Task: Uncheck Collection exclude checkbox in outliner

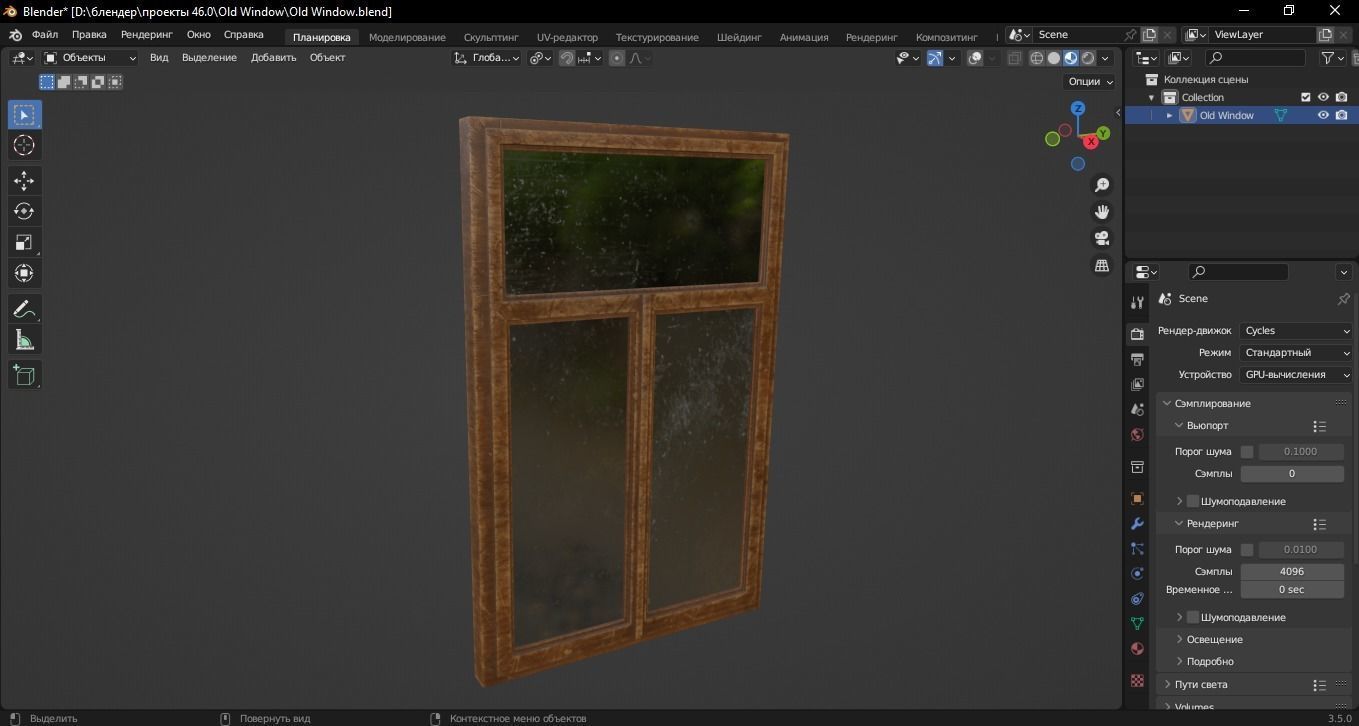Action: click(1305, 97)
